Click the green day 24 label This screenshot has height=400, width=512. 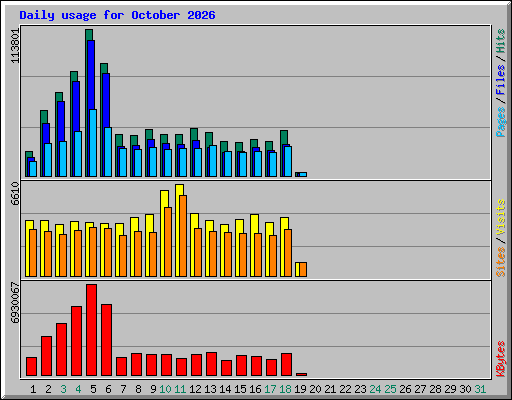point(375,389)
